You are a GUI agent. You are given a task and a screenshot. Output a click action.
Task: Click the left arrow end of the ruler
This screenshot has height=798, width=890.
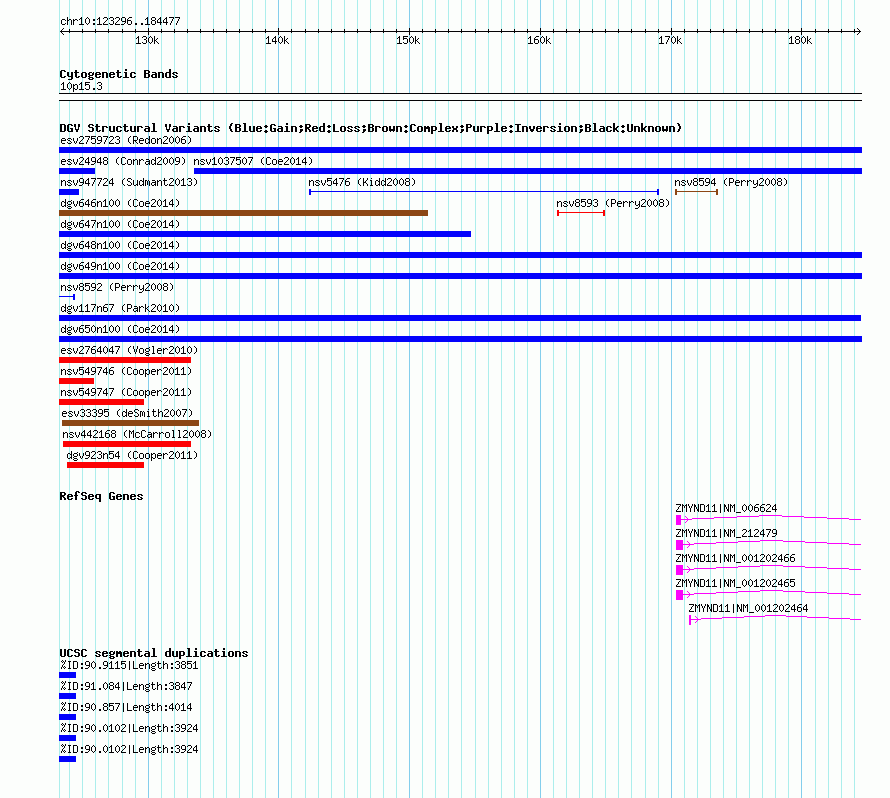coord(62,32)
